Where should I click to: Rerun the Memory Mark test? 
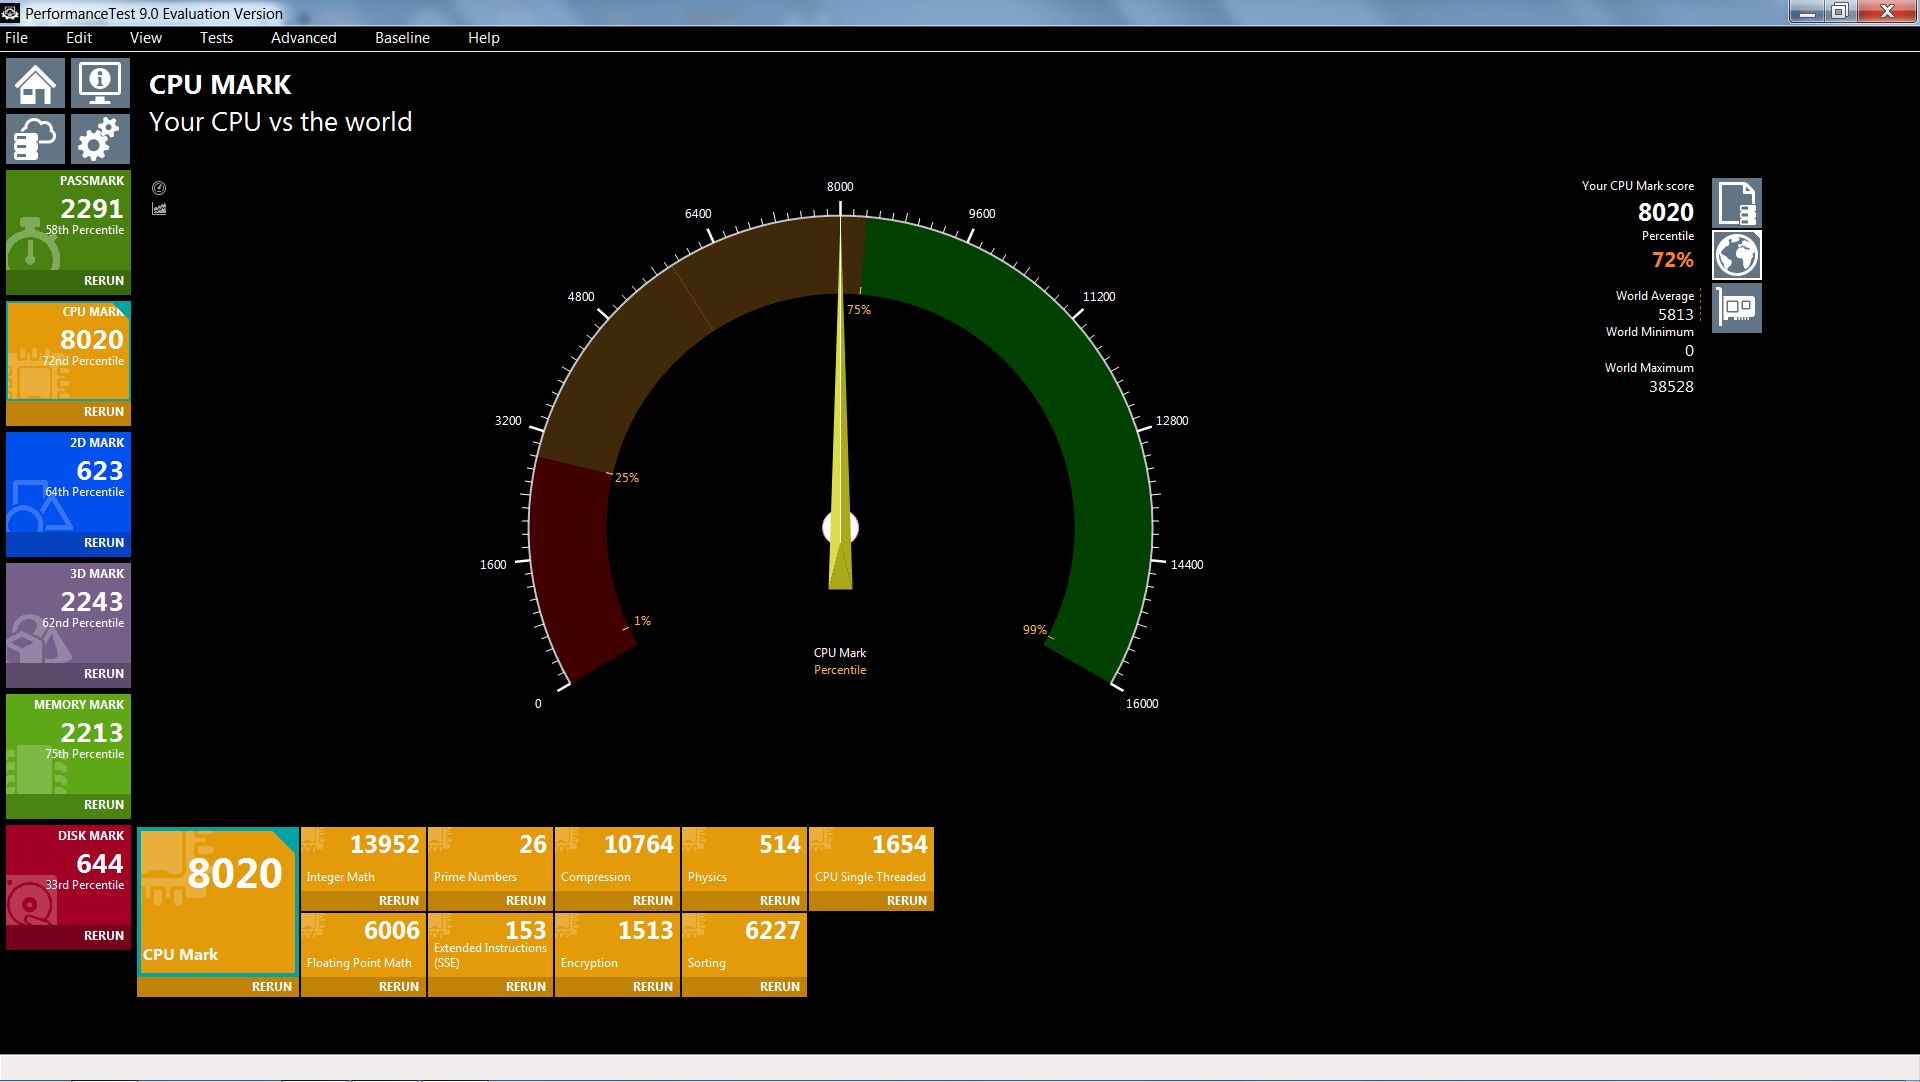point(104,805)
